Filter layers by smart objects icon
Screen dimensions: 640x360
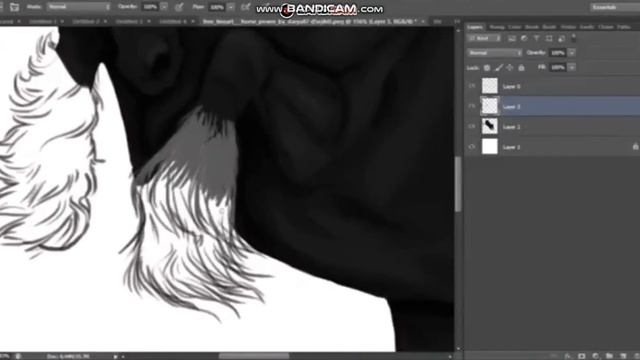pos(562,38)
